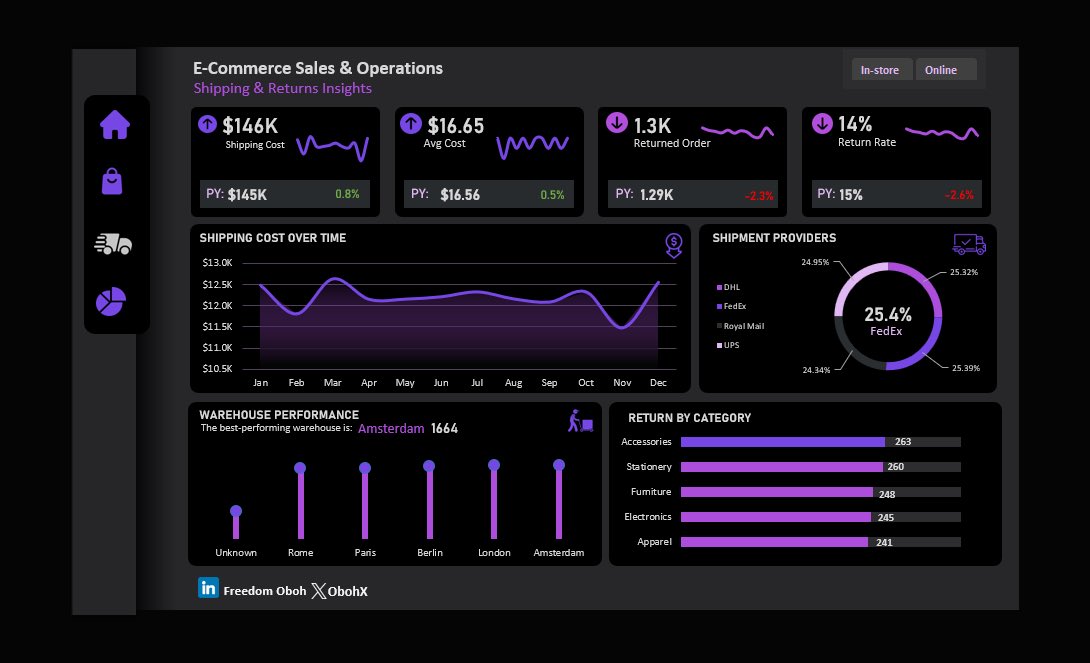Click the dollar coin icon on Shipping Cost chart
The height and width of the screenshot is (663, 1090).
pos(673,245)
